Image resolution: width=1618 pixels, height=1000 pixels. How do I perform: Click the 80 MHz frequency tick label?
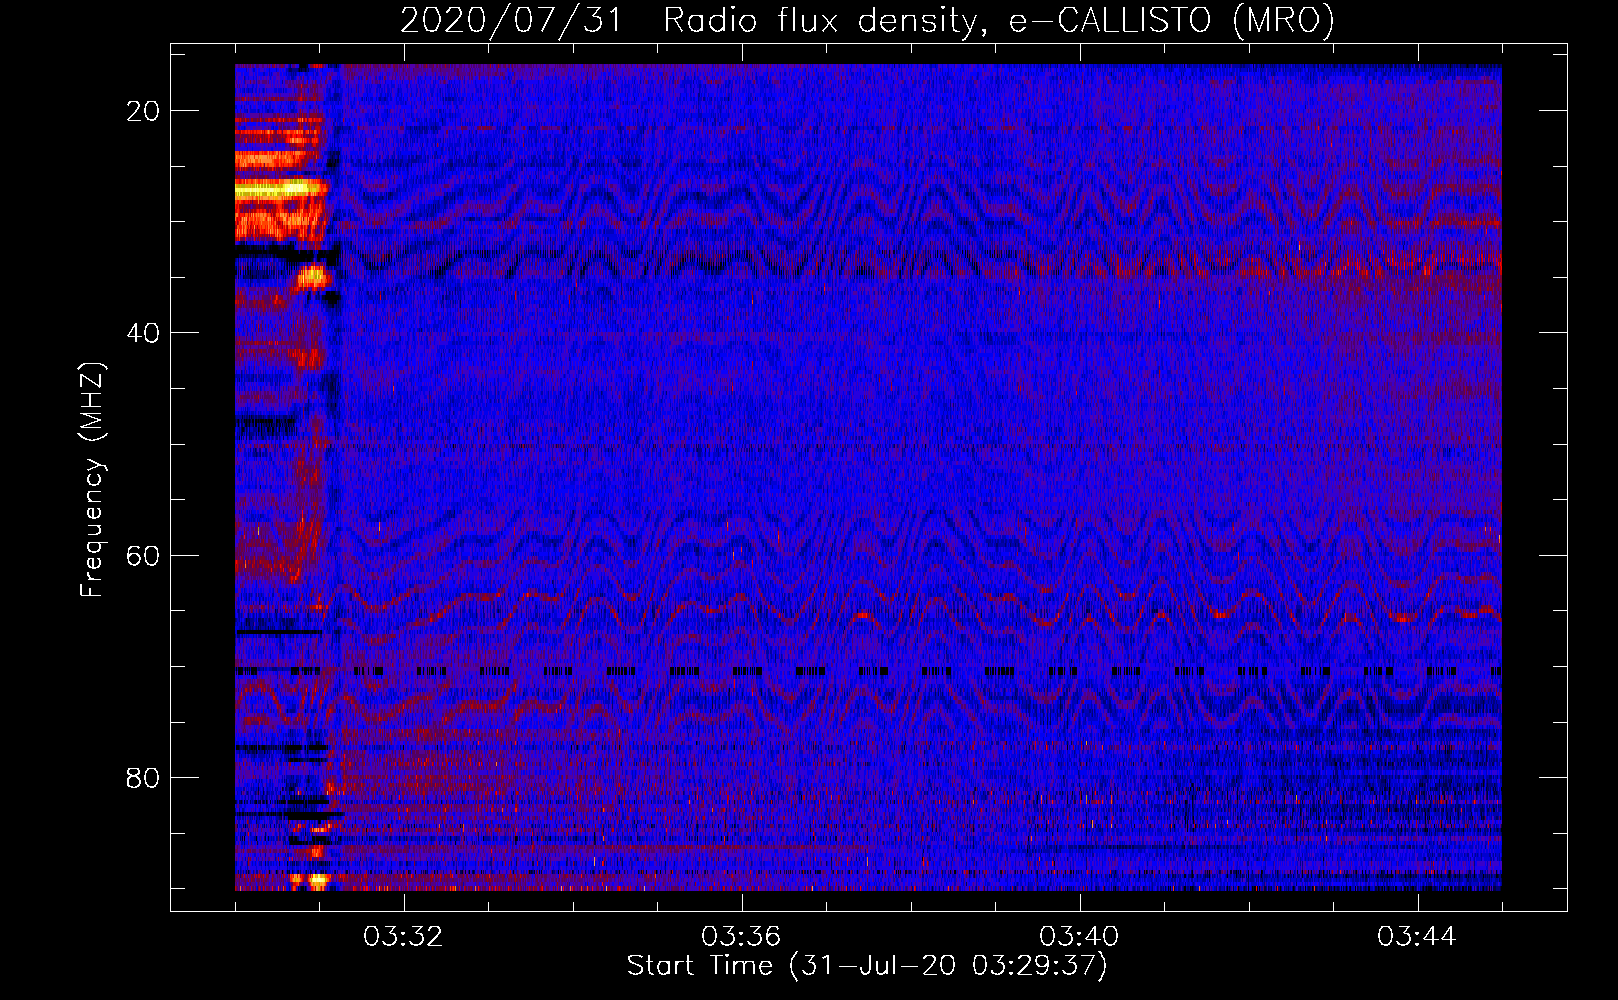pos(144,777)
